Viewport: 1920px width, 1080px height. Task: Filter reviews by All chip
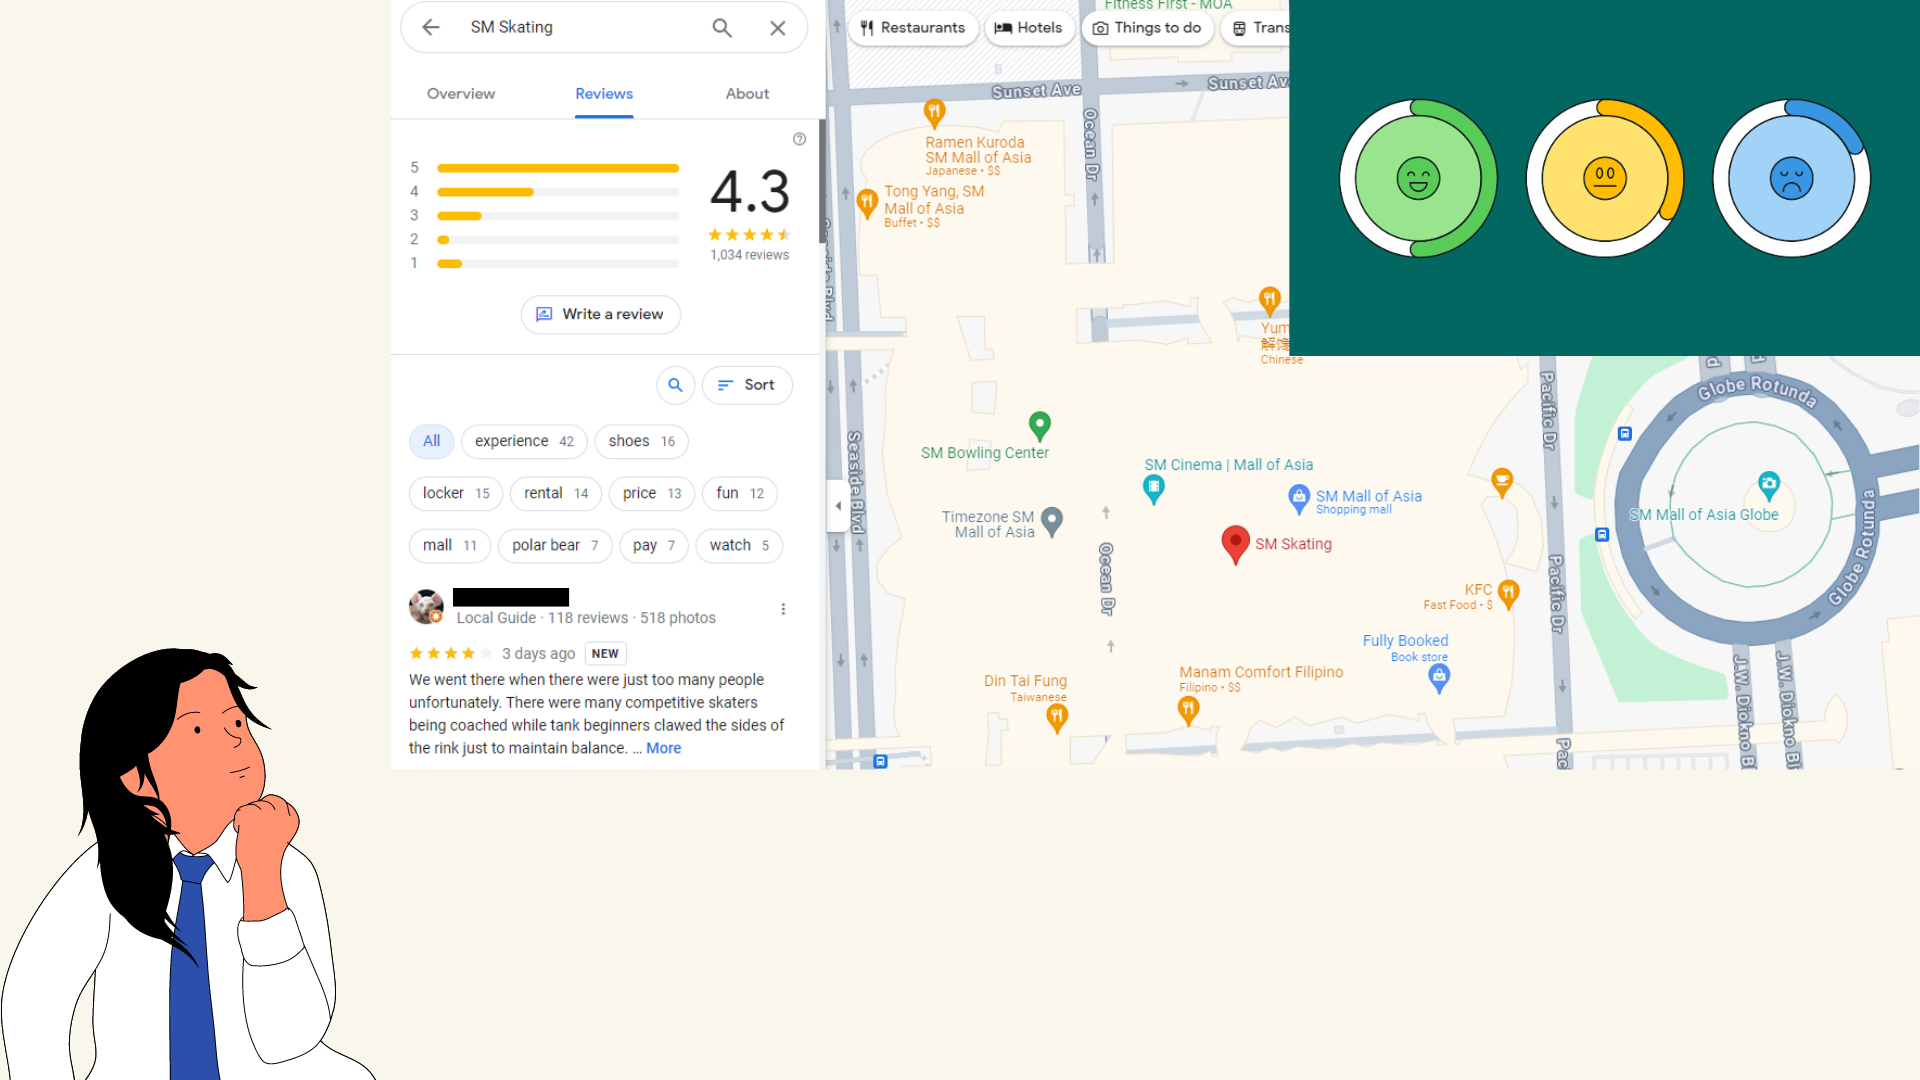[431, 441]
